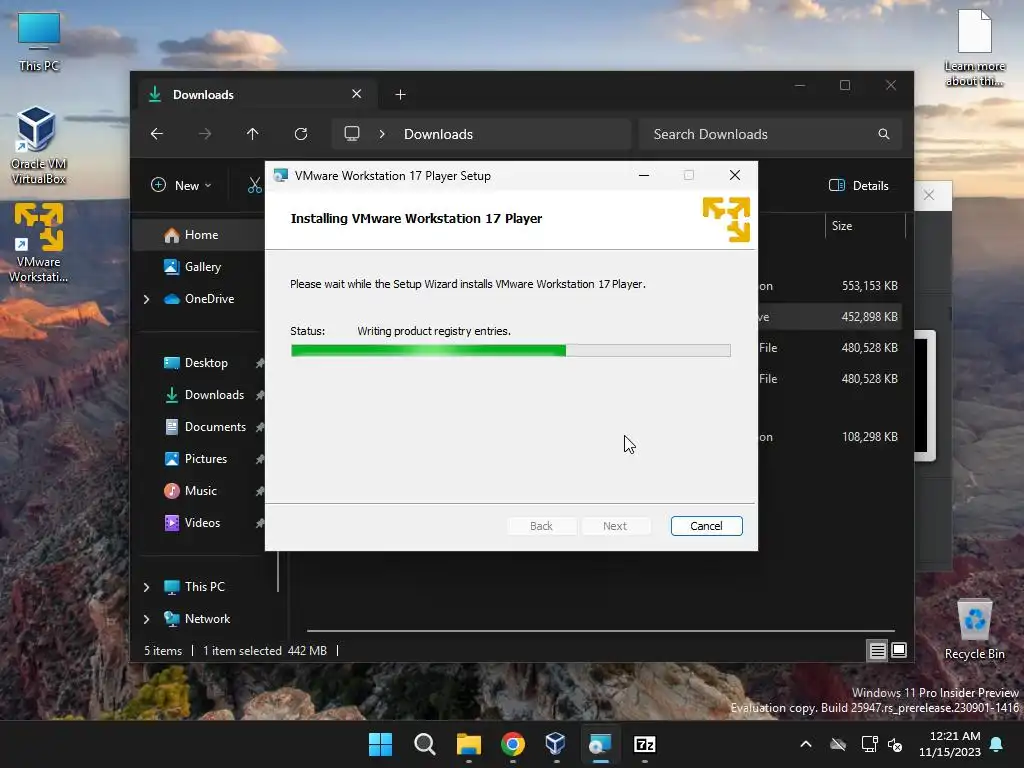Open VirtualBox from the taskbar

[556, 744]
